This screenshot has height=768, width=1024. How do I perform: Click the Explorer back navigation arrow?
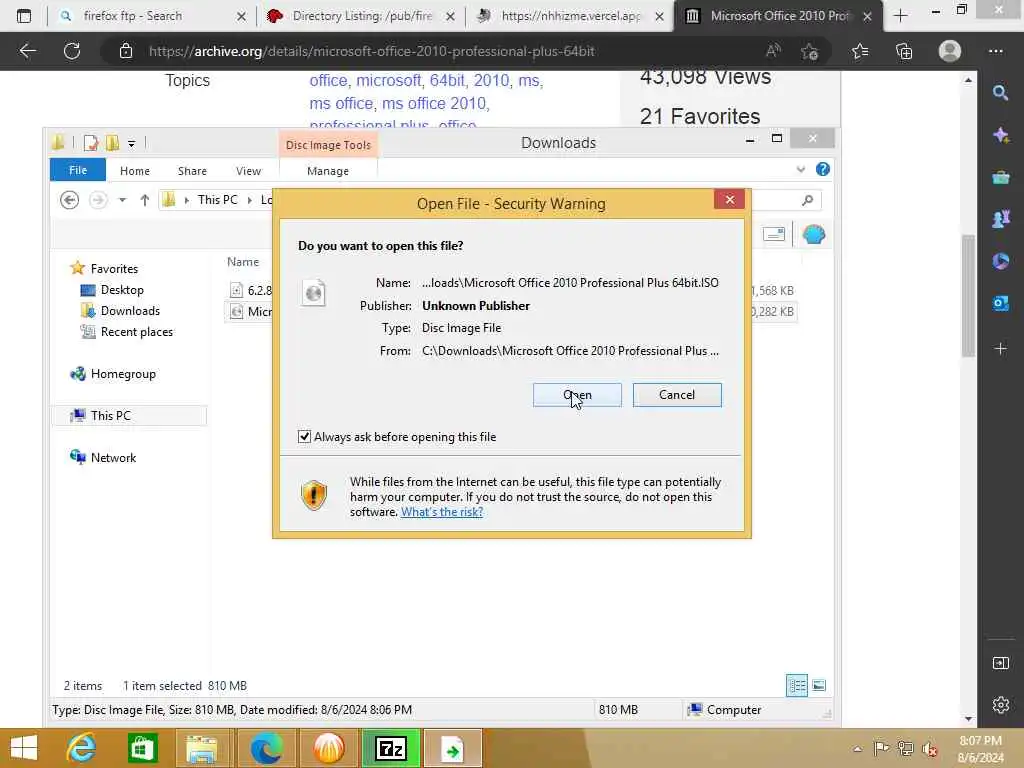[x=69, y=200]
